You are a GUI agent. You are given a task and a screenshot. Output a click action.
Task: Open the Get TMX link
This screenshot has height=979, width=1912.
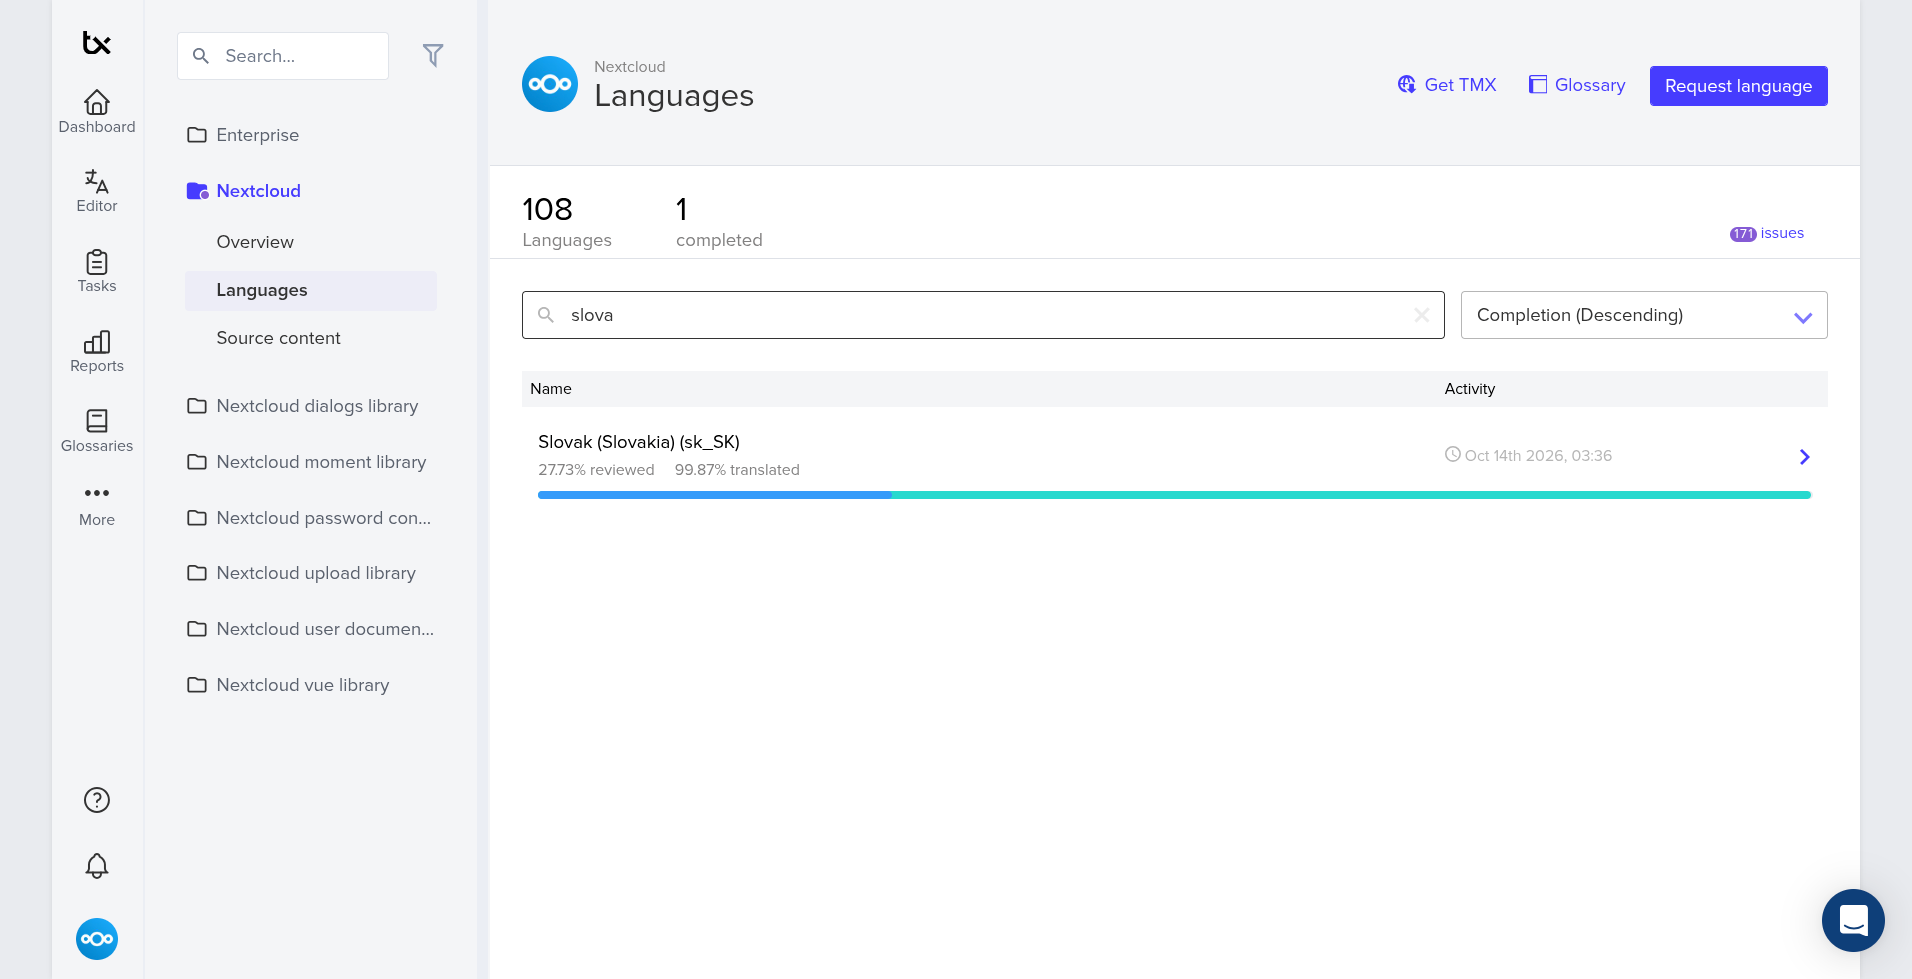point(1447,85)
